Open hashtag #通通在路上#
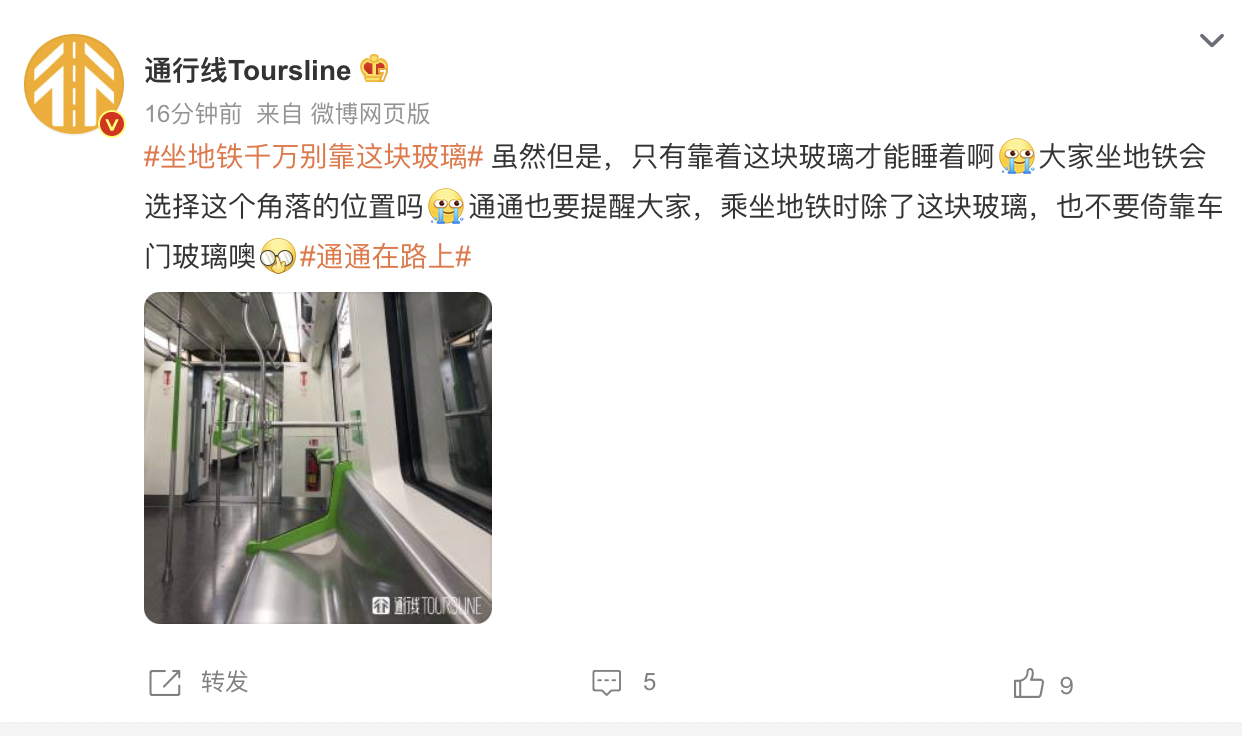Image resolution: width=1242 pixels, height=736 pixels. [x=385, y=257]
